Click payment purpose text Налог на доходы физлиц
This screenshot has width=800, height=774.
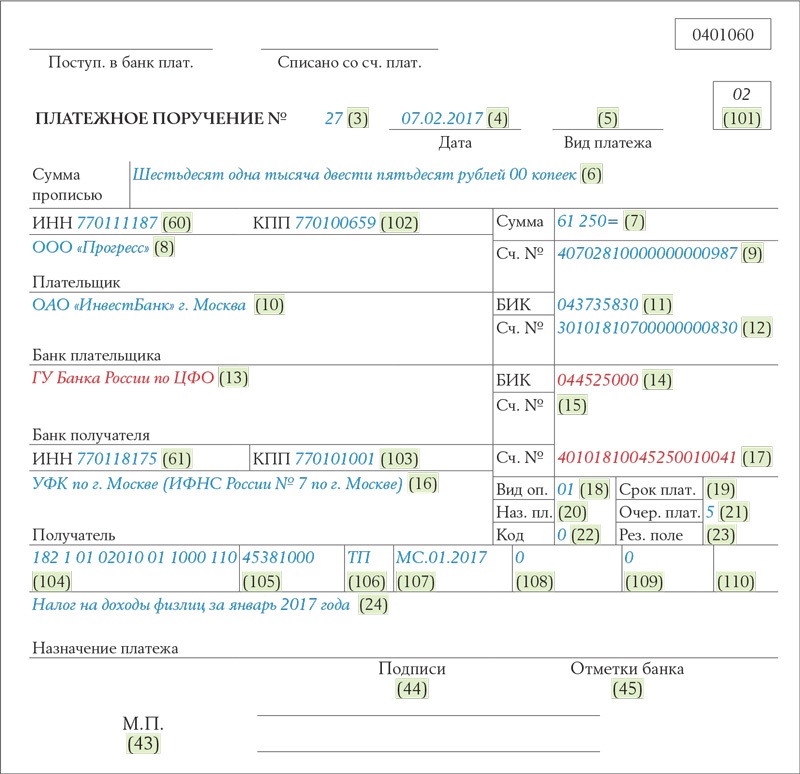[191, 604]
